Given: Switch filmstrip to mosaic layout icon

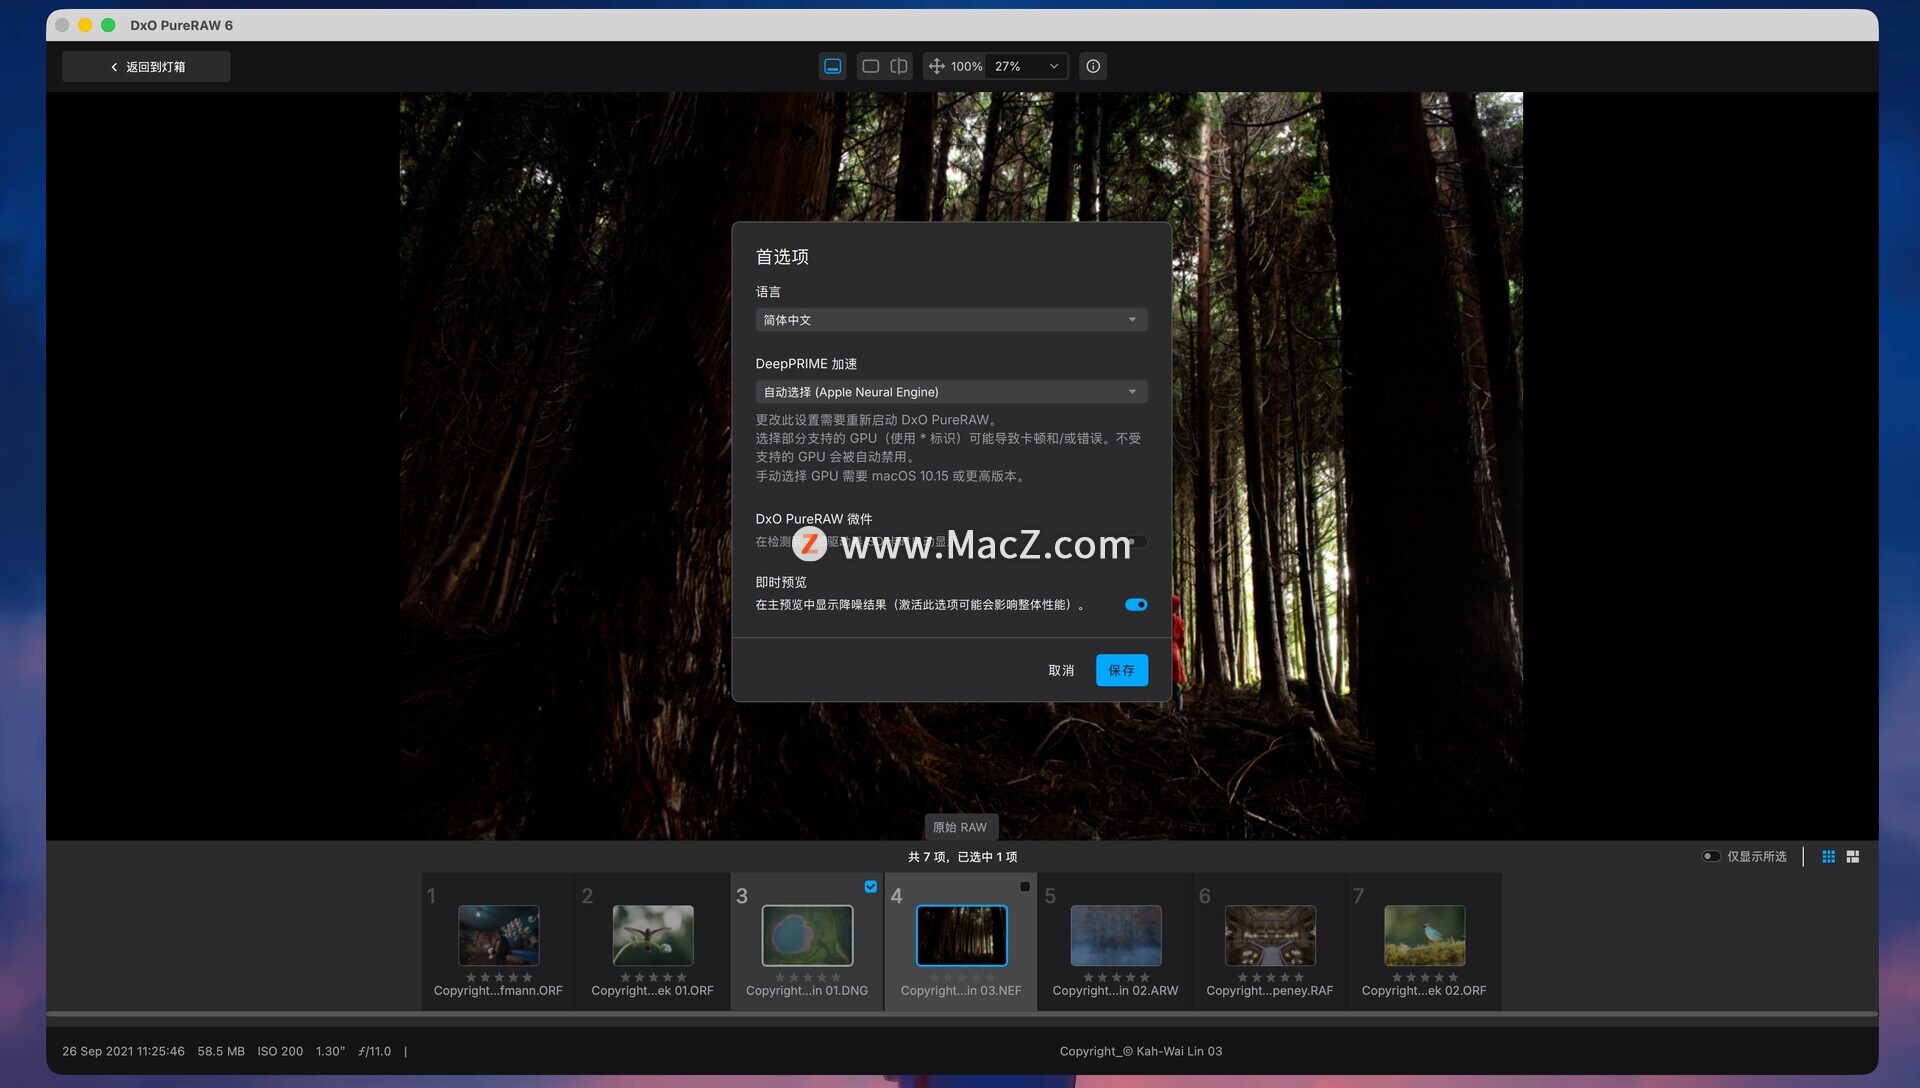Looking at the screenshot, I should [1852, 857].
